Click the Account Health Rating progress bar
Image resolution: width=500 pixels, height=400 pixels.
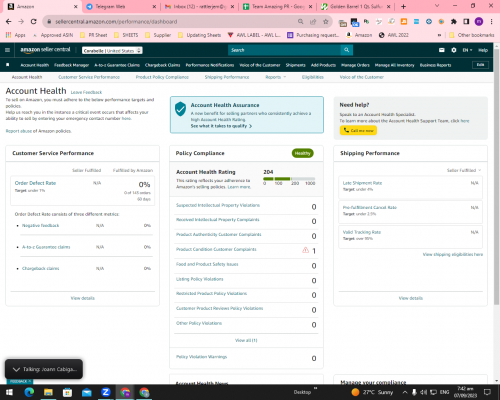tap(289, 179)
